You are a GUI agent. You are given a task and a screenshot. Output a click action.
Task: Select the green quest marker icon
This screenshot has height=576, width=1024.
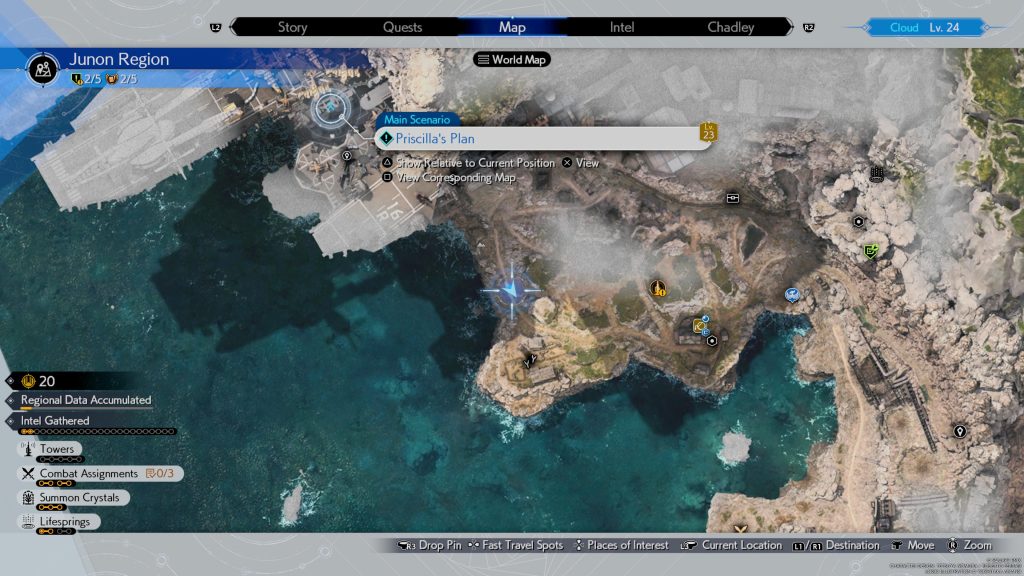coord(871,251)
